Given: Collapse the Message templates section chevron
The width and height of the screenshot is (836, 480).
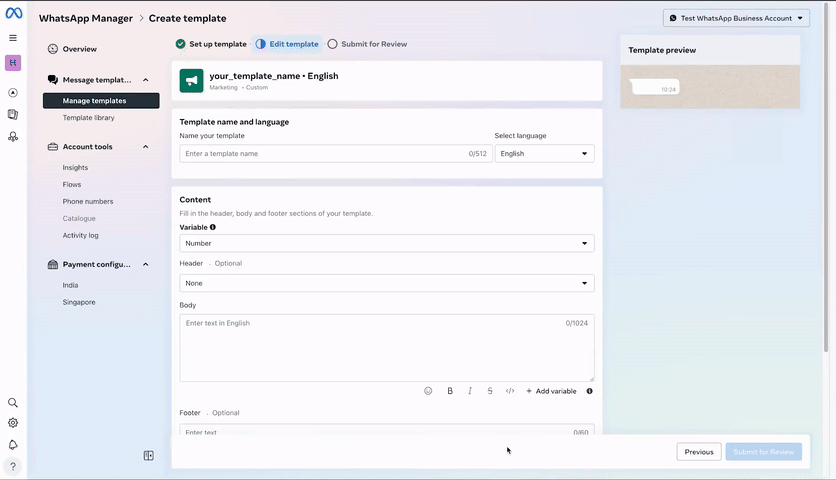Looking at the screenshot, I should [146, 80].
